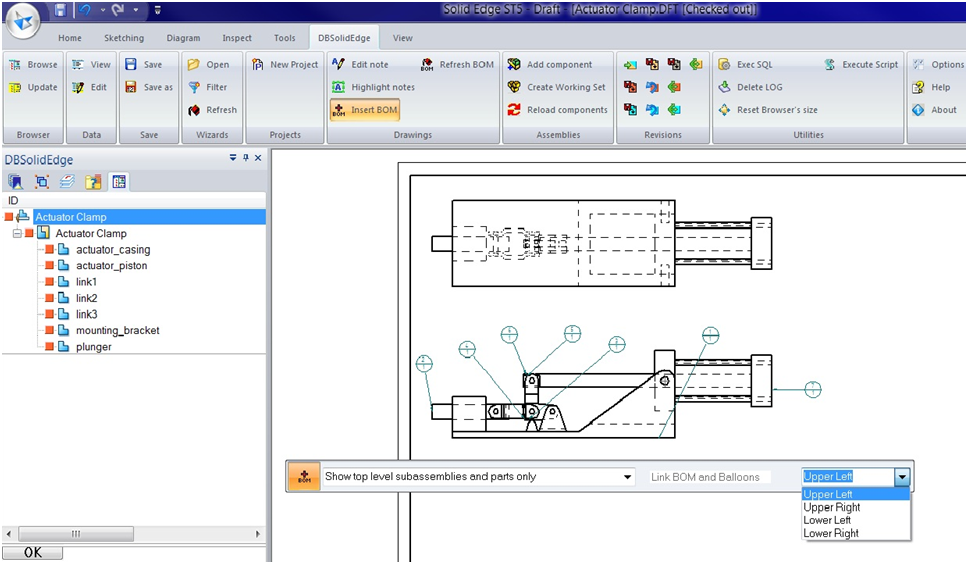Screen dimensions: 966x563
Task: Click Reset Browser's size
Action: pos(768,110)
